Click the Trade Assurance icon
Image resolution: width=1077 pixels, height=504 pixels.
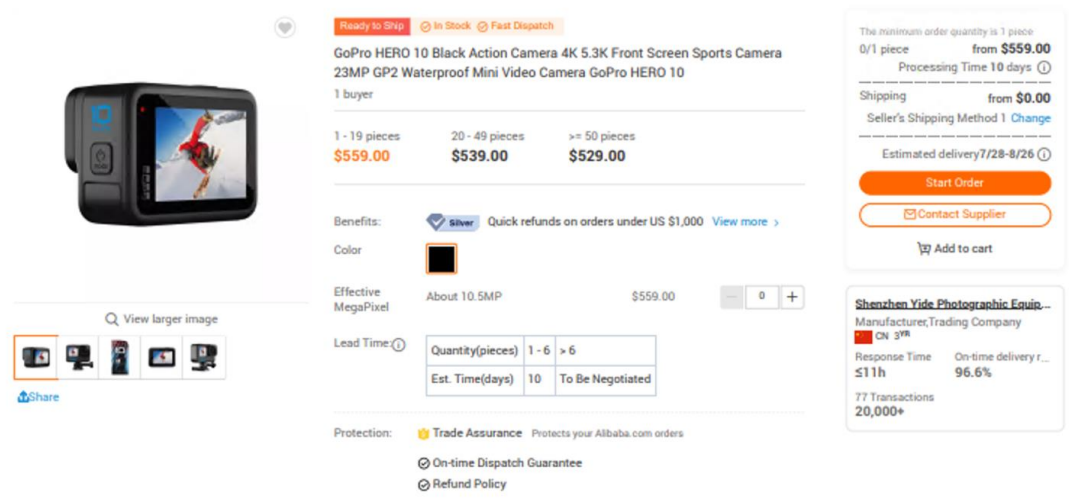[423, 433]
